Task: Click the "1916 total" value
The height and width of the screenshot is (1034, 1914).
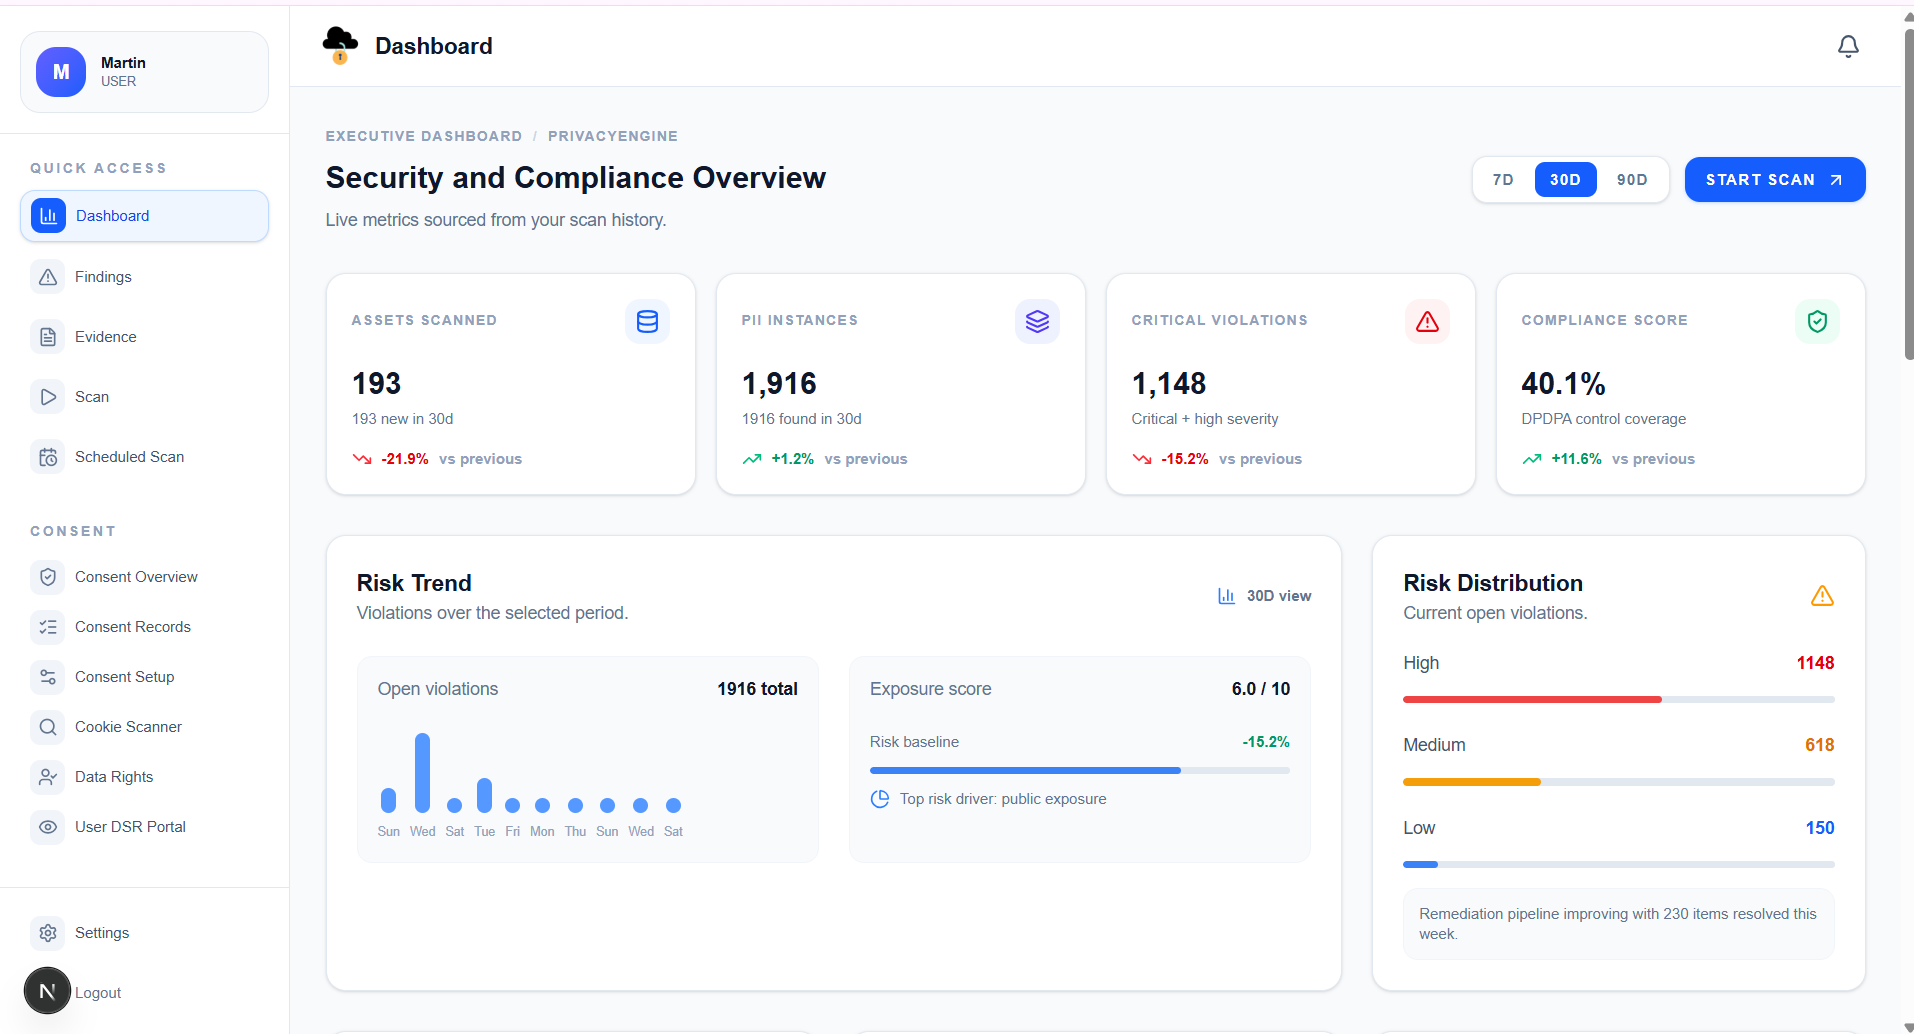Action: tap(757, 689)
